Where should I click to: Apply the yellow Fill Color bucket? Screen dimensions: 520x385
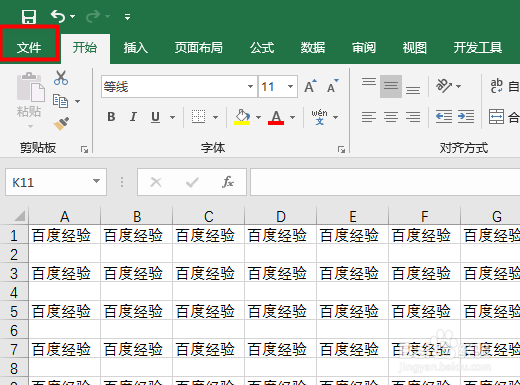pos(242,117)
